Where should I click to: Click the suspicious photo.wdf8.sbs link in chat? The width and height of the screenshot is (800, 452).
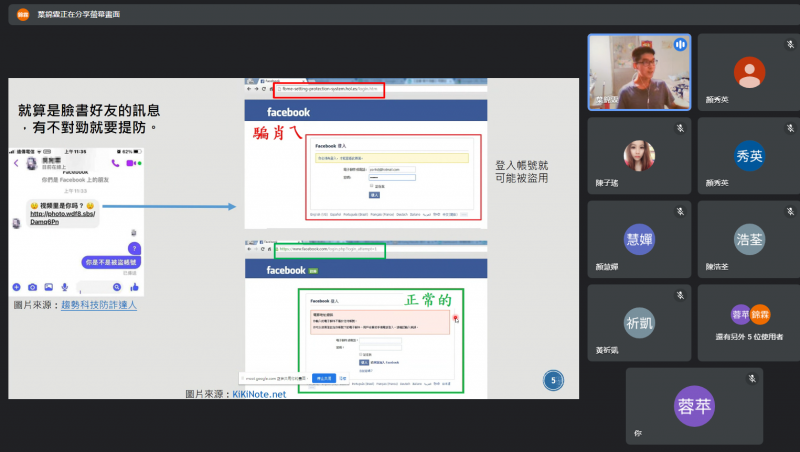point(62,218)
